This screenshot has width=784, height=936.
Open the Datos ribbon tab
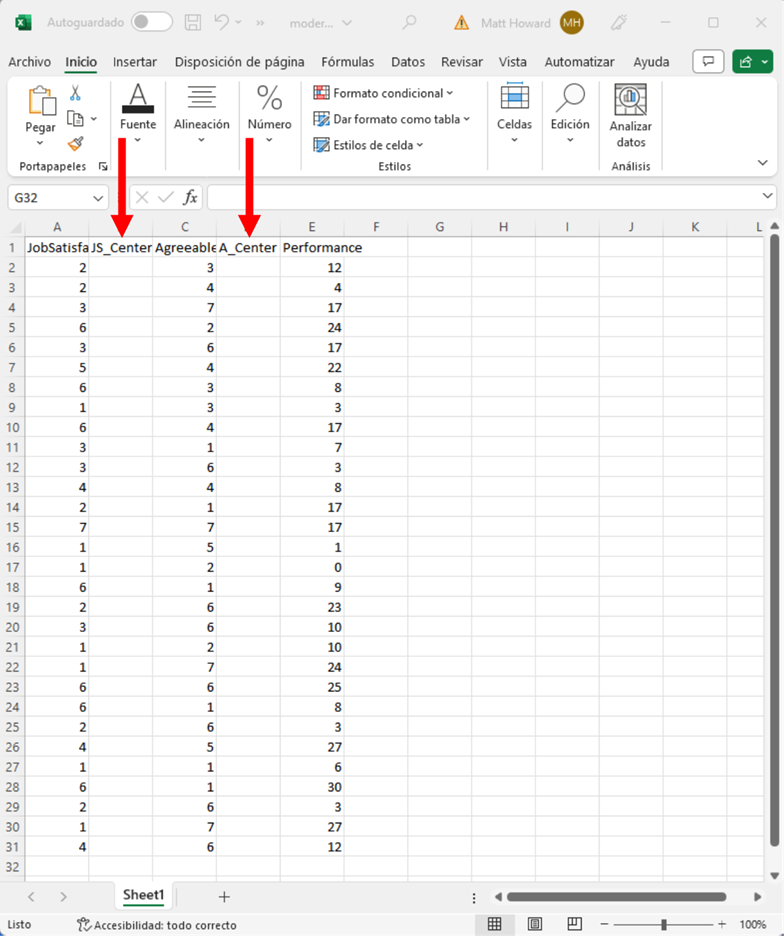[407, 62]
